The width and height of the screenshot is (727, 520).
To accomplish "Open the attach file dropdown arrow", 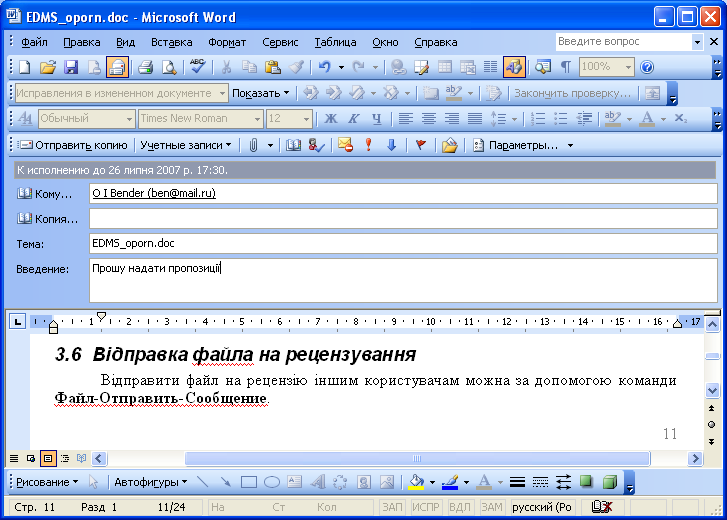I will coord(270,146).
